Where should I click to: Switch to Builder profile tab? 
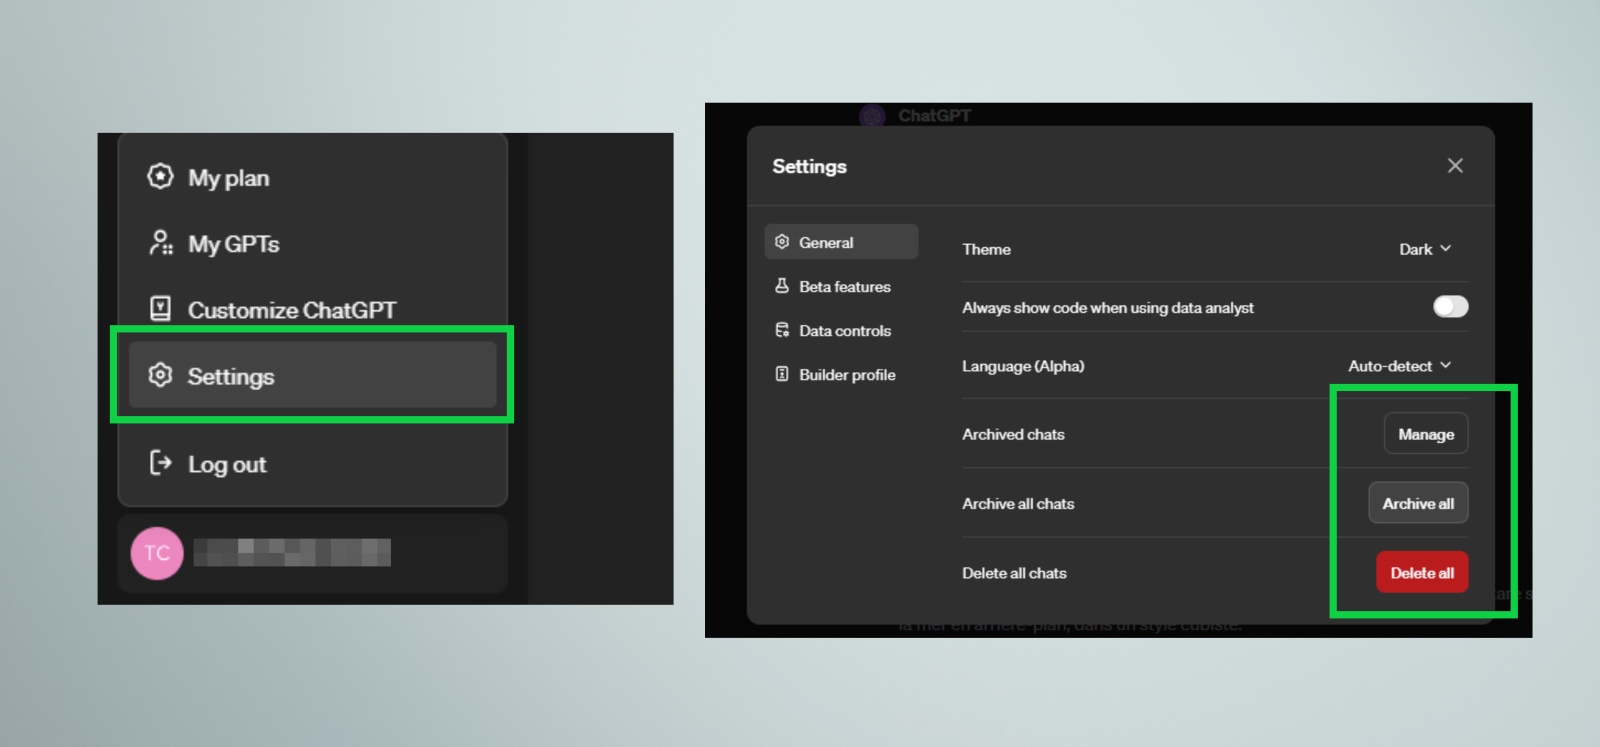coord(841,374)
